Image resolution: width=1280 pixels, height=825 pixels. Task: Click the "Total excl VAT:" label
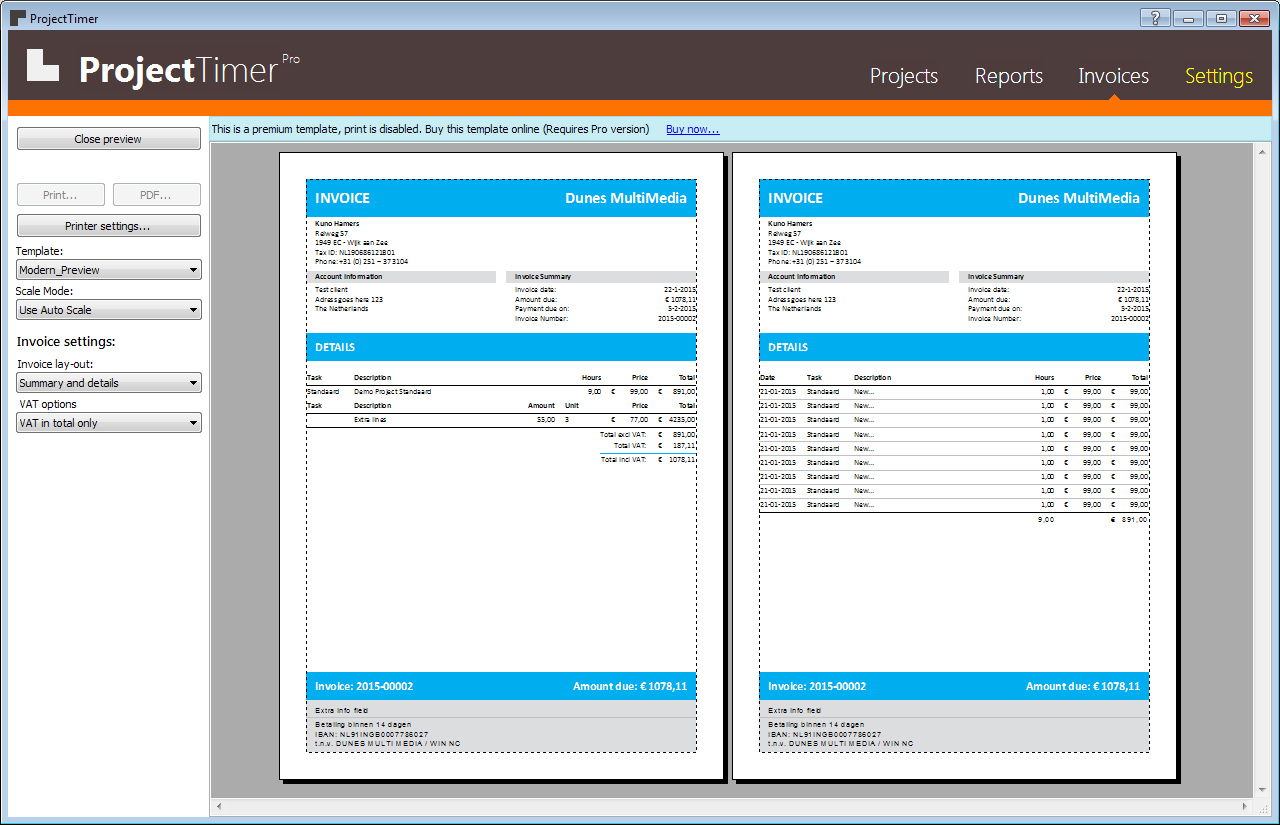tap(623, 435)
